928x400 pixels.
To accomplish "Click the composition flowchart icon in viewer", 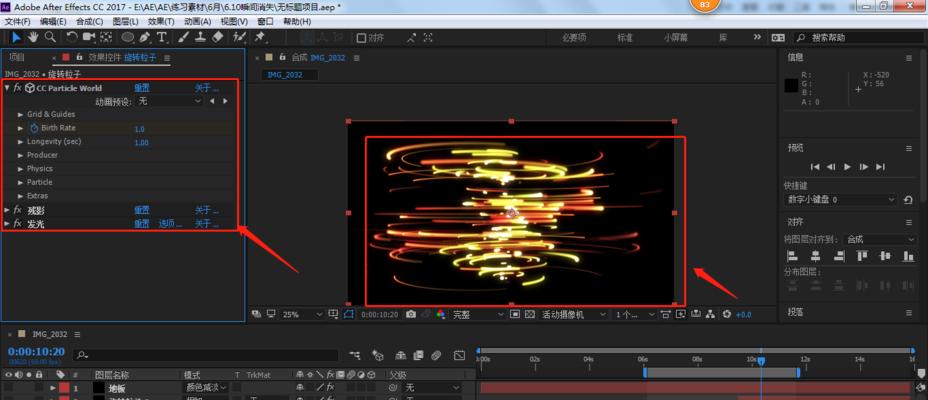I will tap(710, 314).
